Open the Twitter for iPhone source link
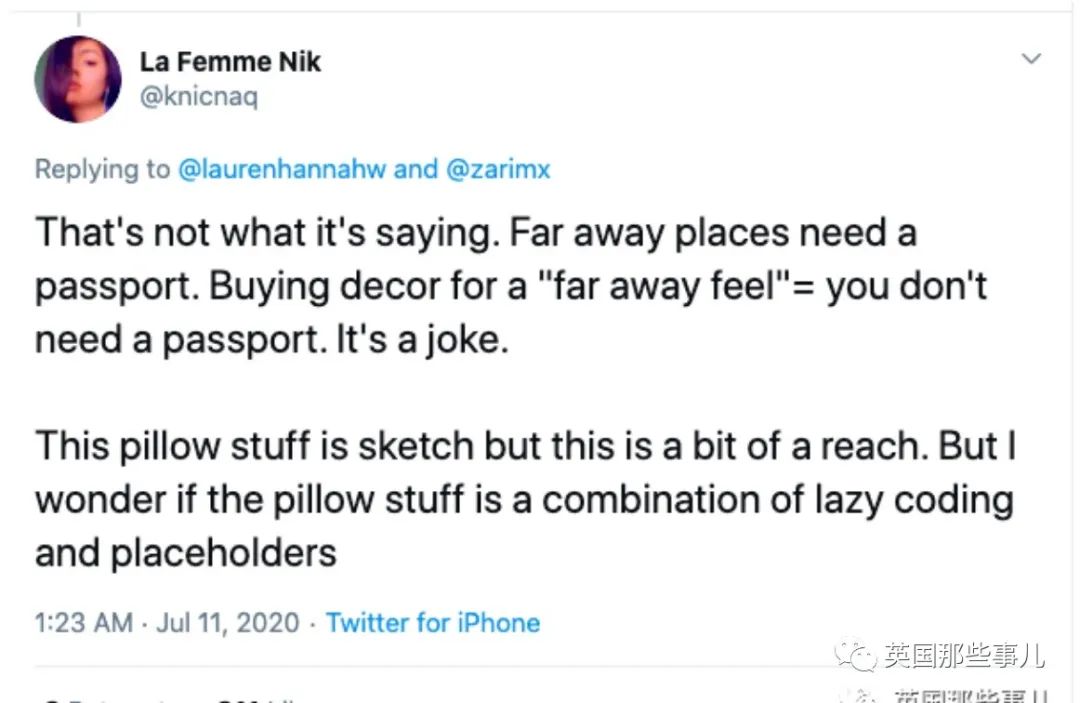Image resolution: width=1080 pixels, height=703 pixels. pos(432,623)
